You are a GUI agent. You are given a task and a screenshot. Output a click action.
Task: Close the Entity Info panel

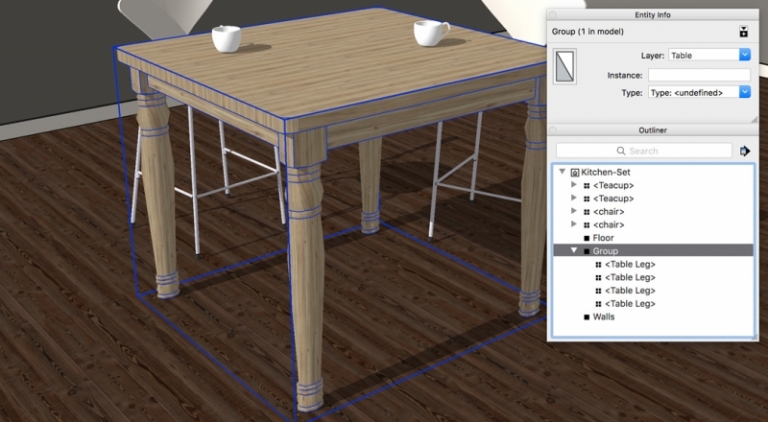(x=552, y=15)
